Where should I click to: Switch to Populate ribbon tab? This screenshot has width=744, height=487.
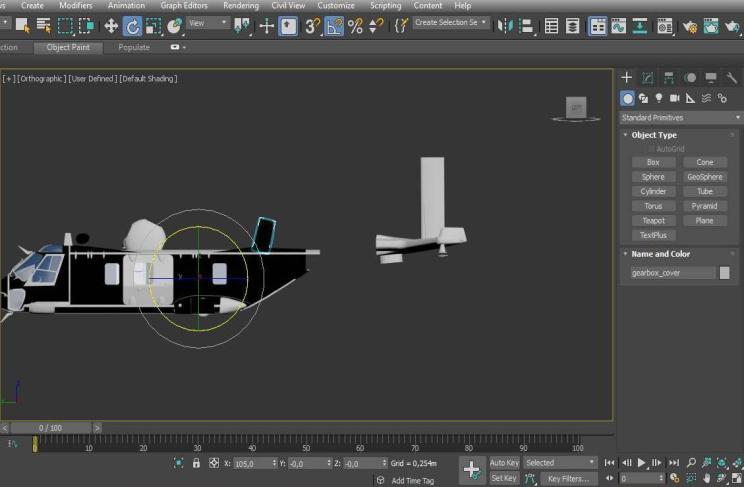click(134, 47)
